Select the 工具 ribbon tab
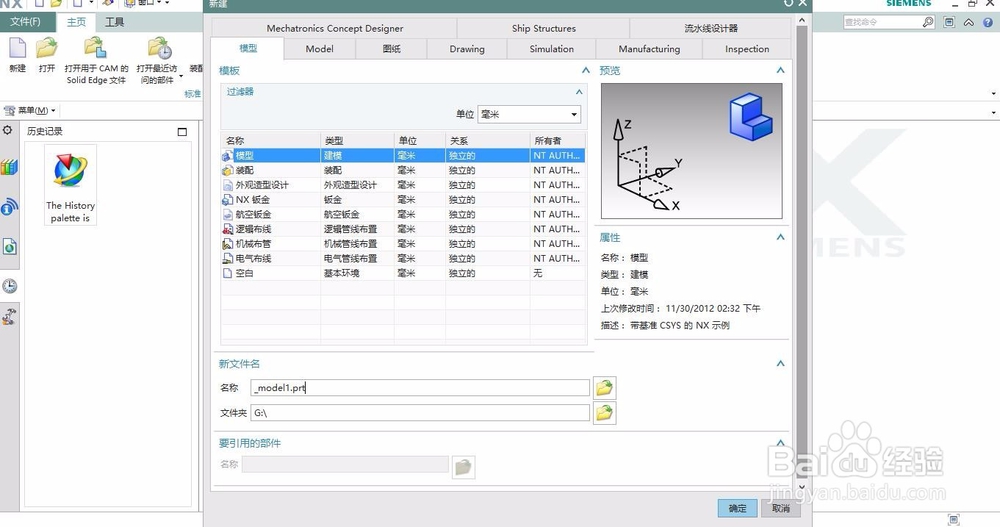Viewport: 1000px width, 527px height. (x=114, y=22)
